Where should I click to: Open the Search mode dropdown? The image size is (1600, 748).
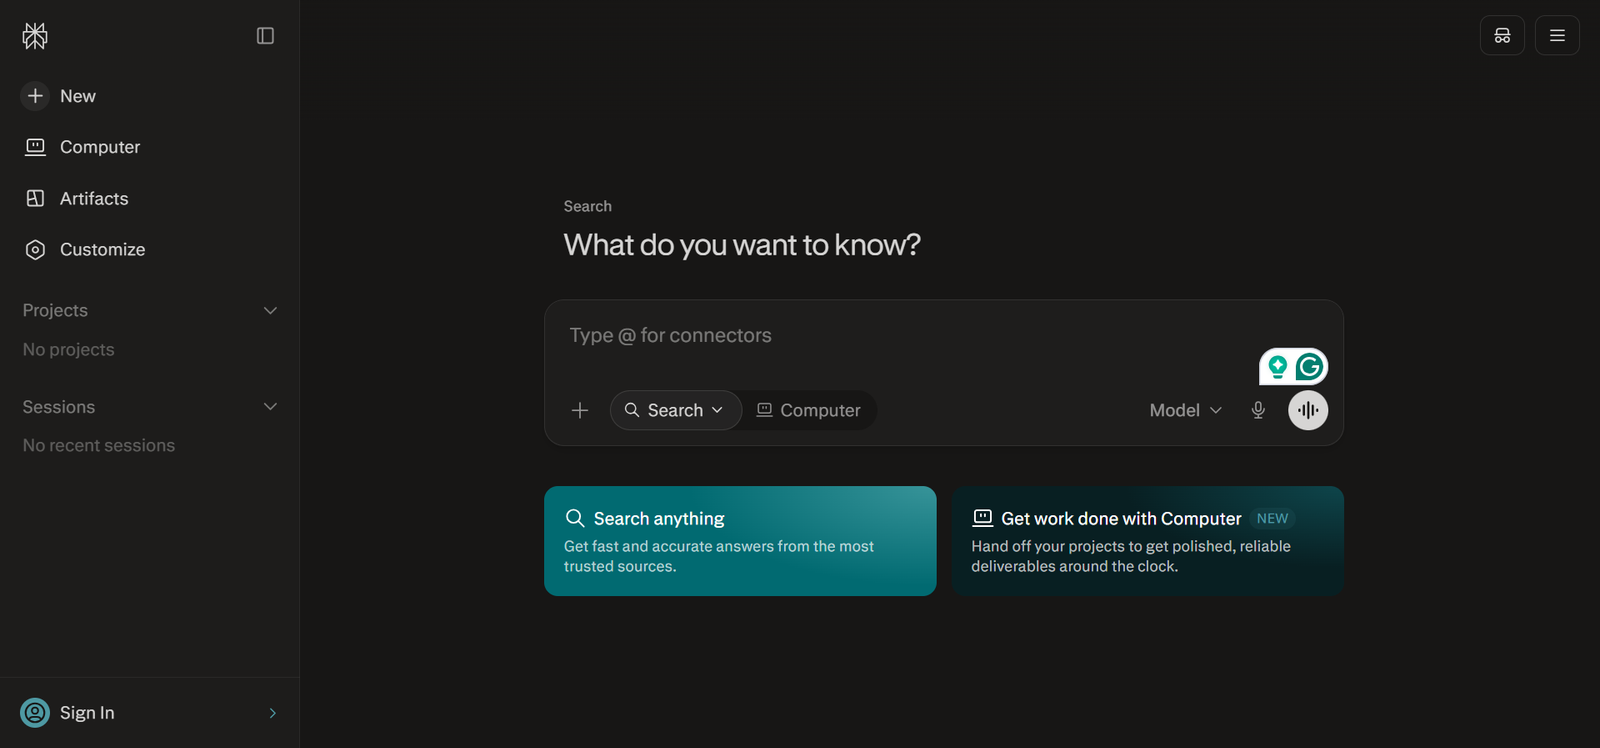coord(676,410)
